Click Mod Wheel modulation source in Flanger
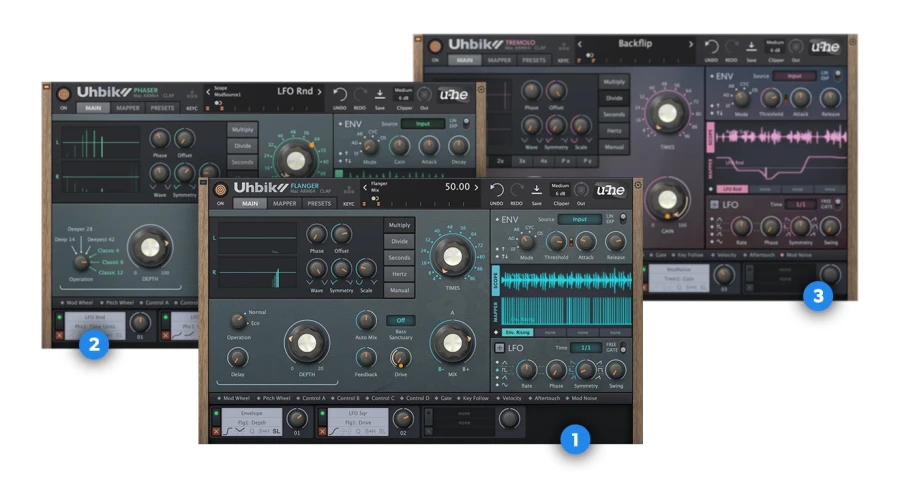This screenshot has height=479, width=900. point(233,398)
